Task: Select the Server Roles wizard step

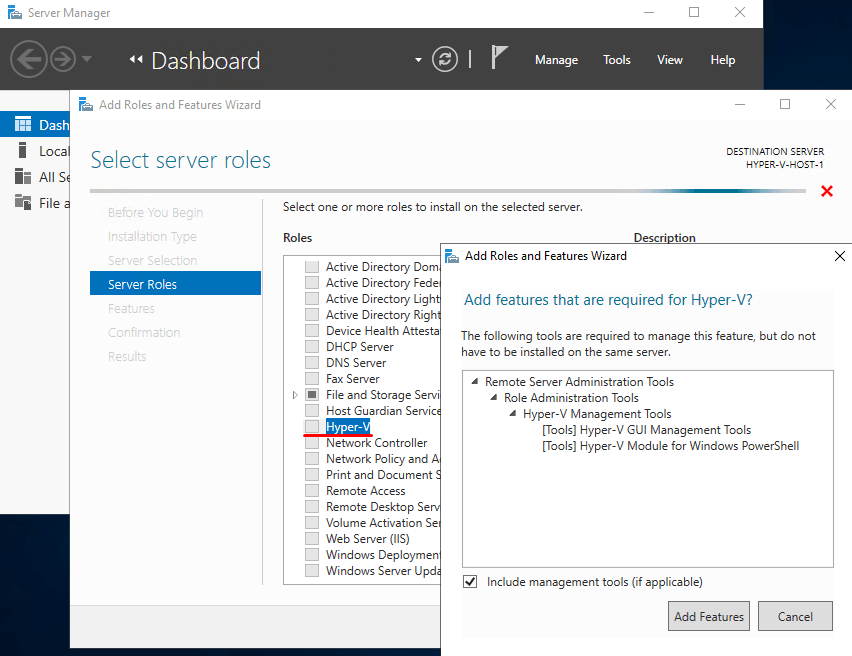Action: tap(143, 283)
